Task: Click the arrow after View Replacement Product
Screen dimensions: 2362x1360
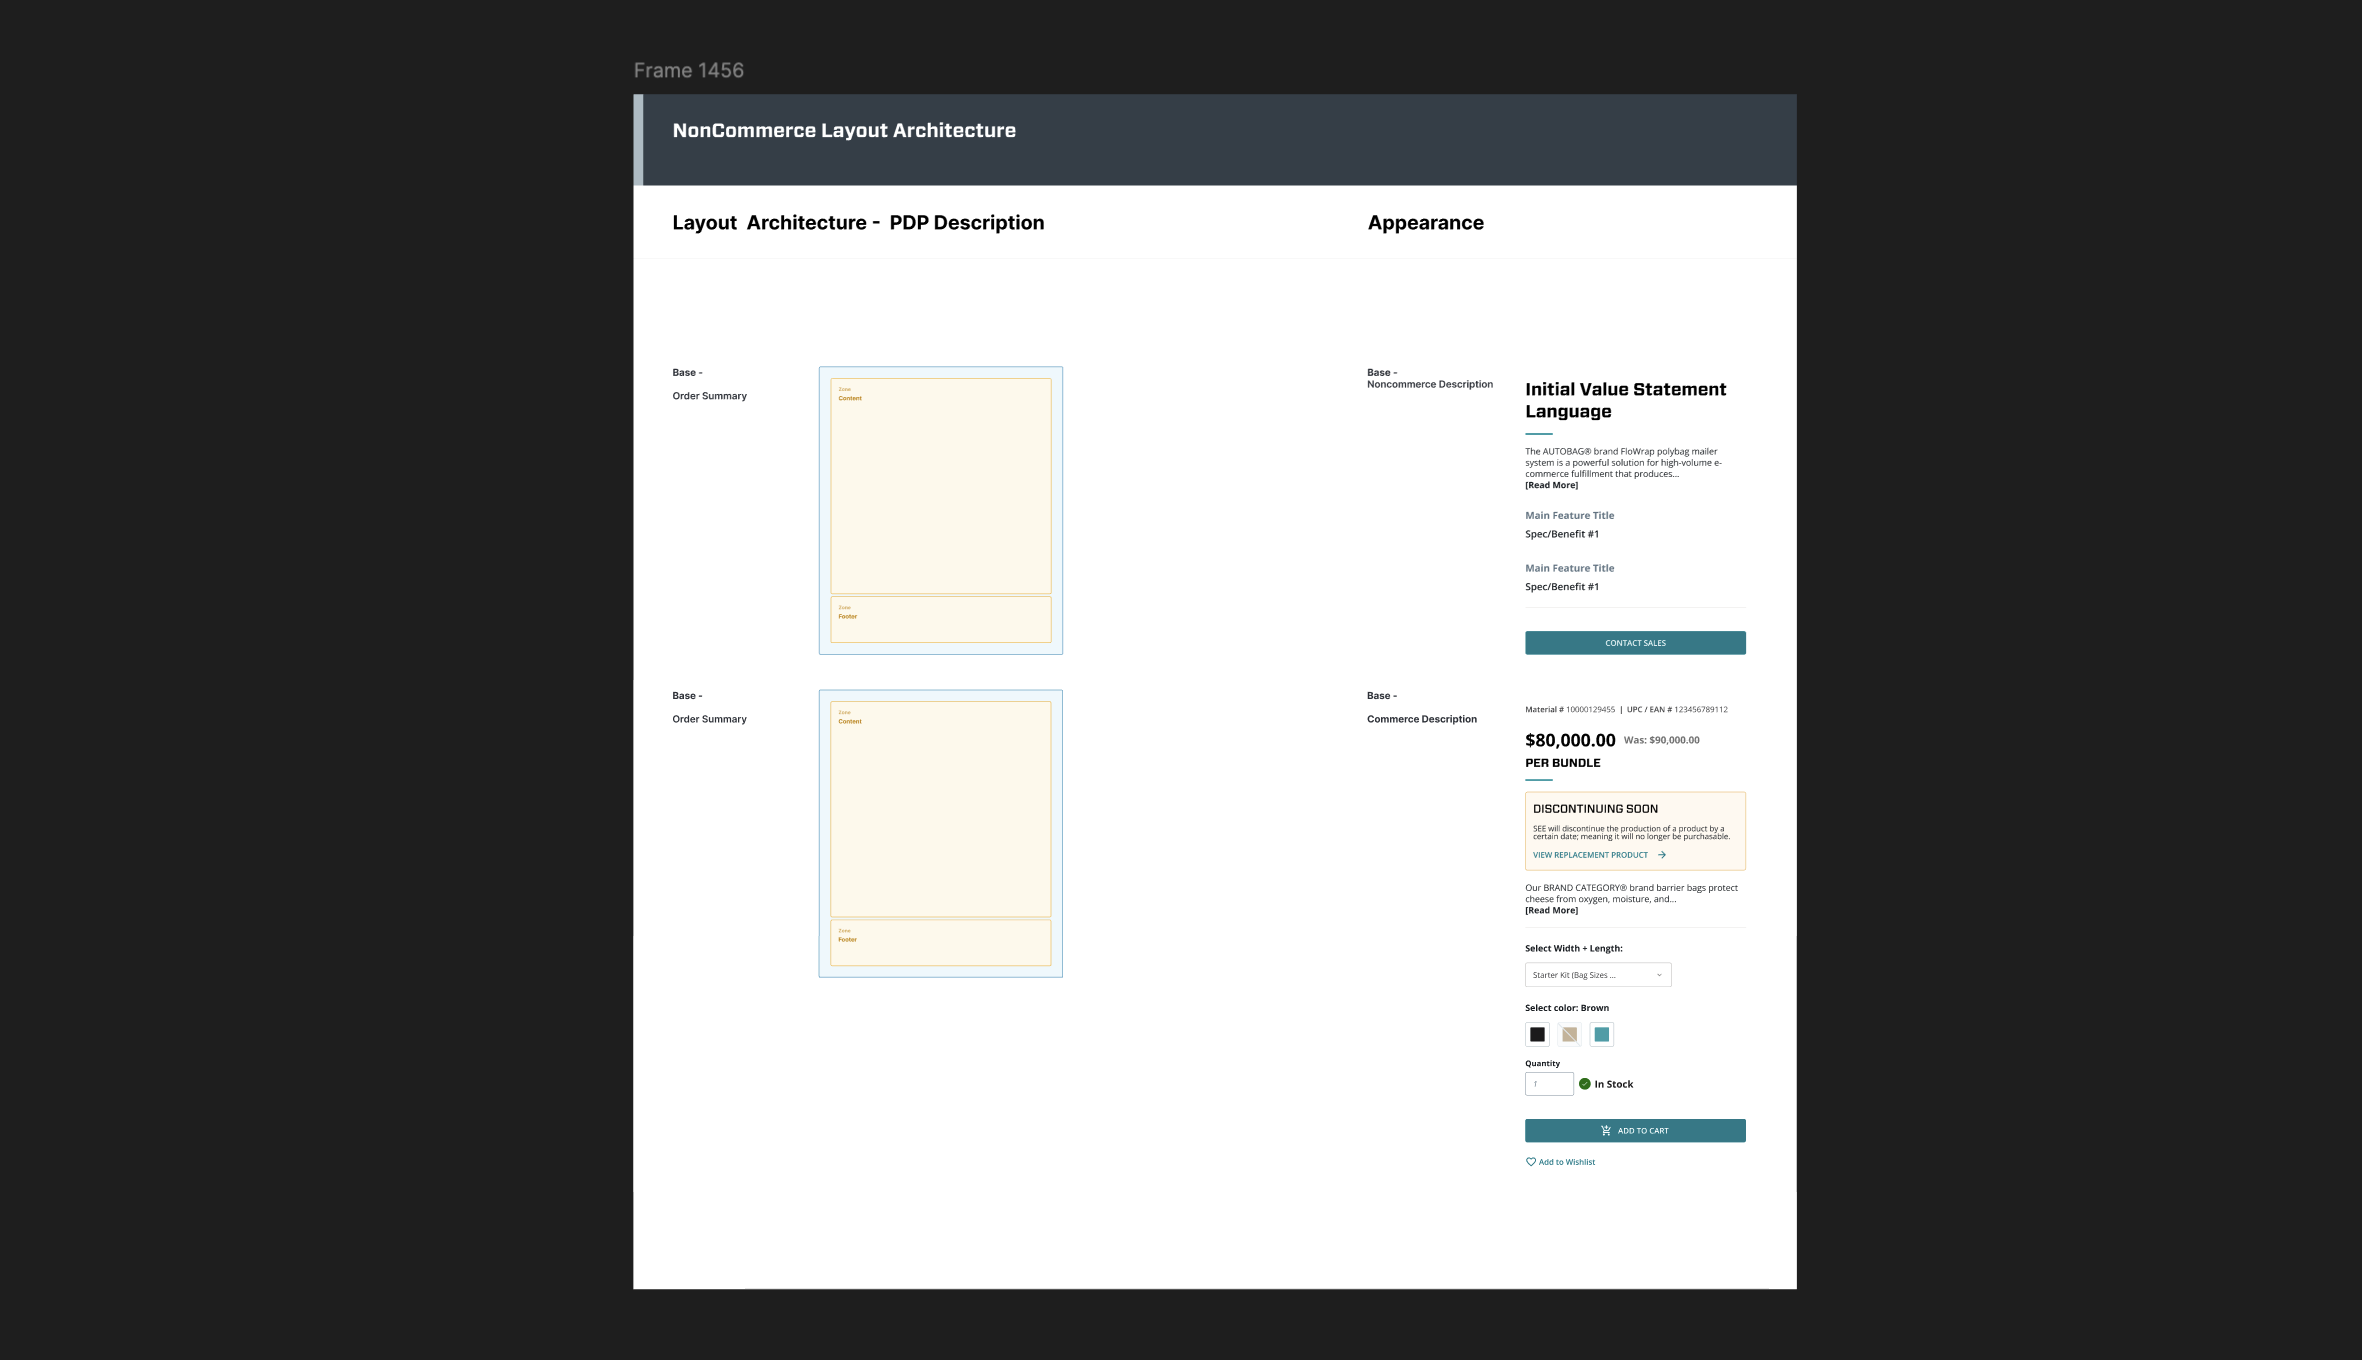Action: (x=1662, y=855)
